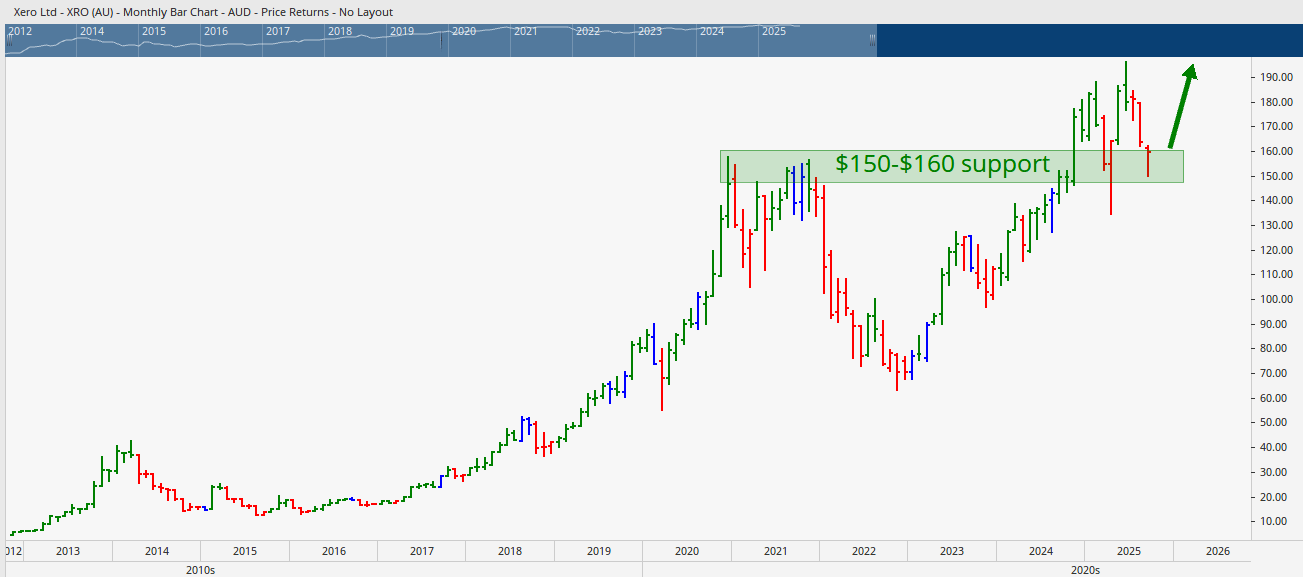Select 2024 in the top navigator strip

712,31
